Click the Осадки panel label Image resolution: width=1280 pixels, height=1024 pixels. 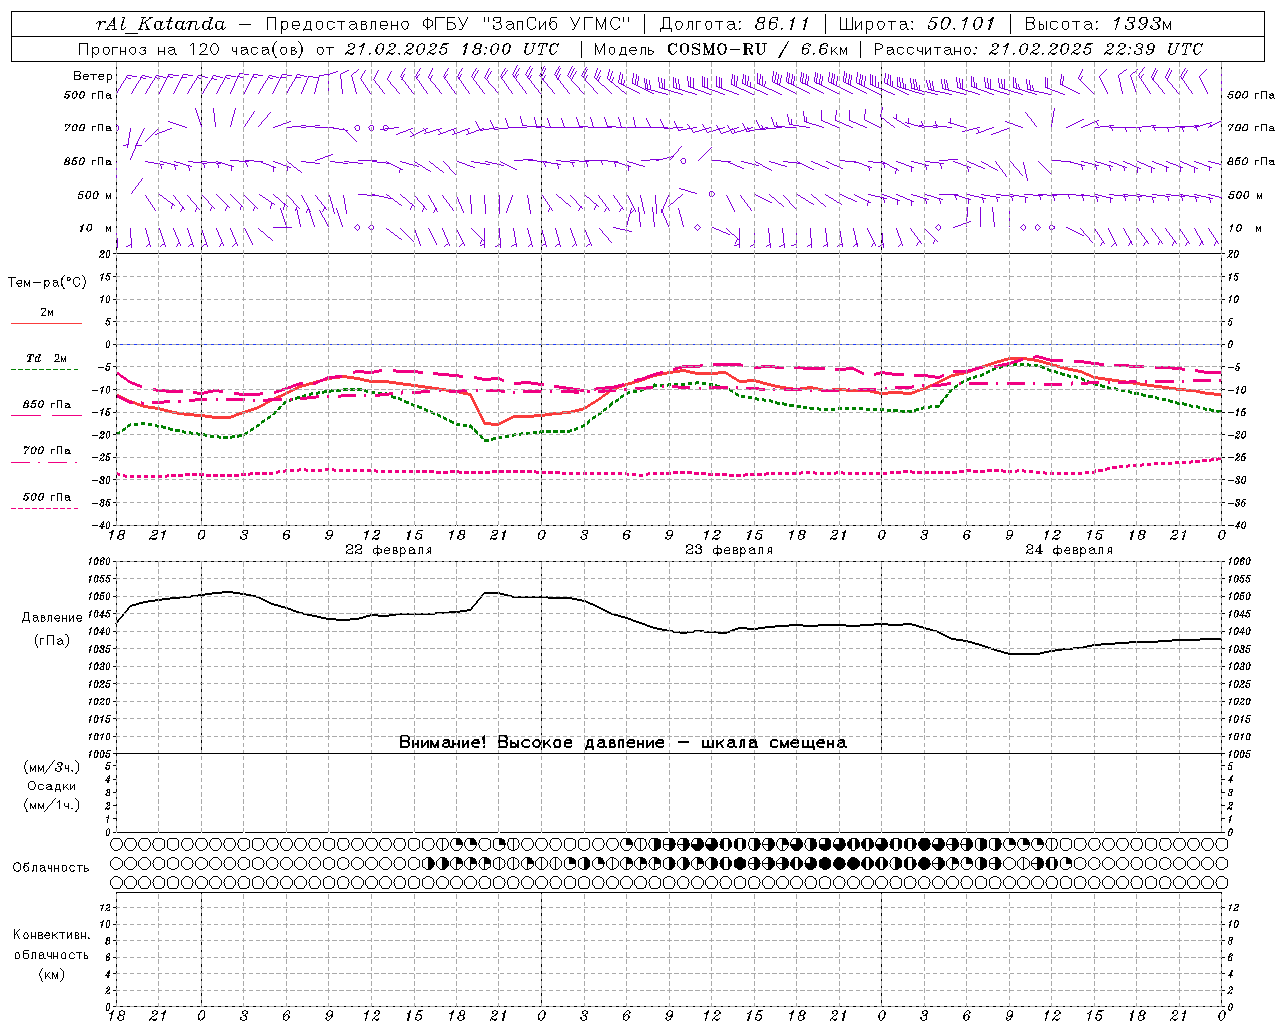coord(52,786)
